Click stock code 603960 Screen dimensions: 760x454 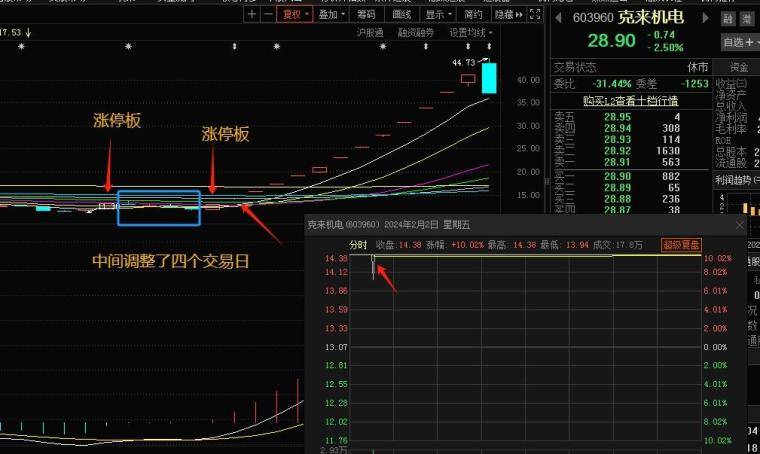[x=593, y=18]
